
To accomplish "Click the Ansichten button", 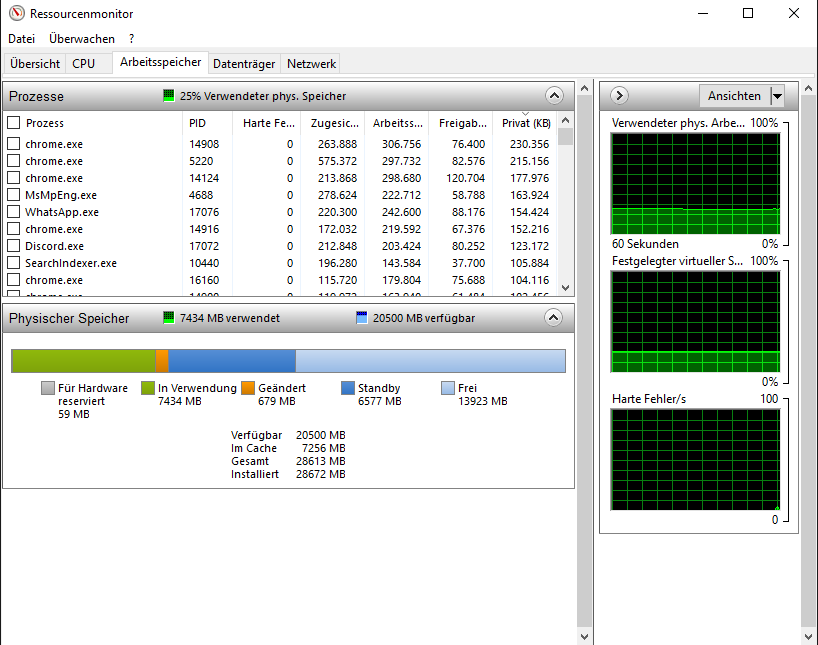I will [735, 96].
